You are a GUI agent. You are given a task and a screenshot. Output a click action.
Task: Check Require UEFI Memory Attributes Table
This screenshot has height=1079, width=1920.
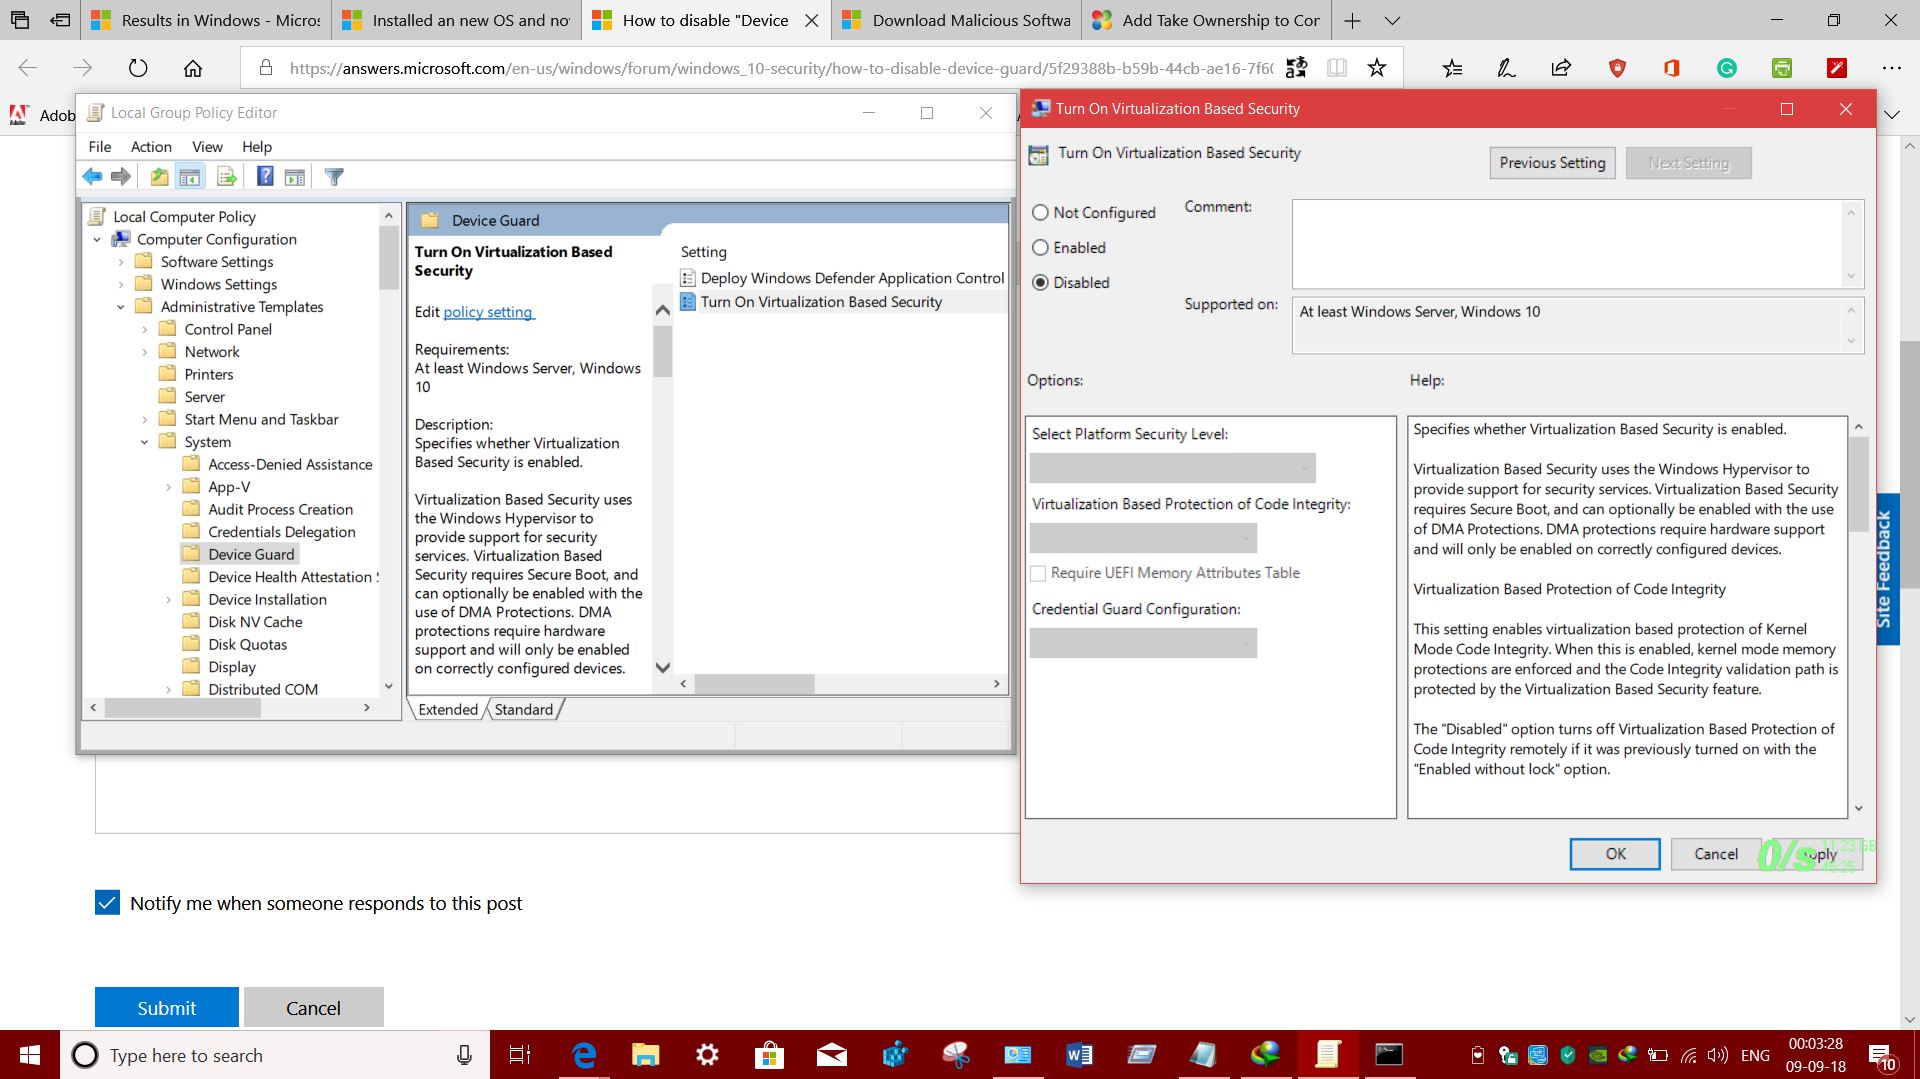[x=1040, y=573]
